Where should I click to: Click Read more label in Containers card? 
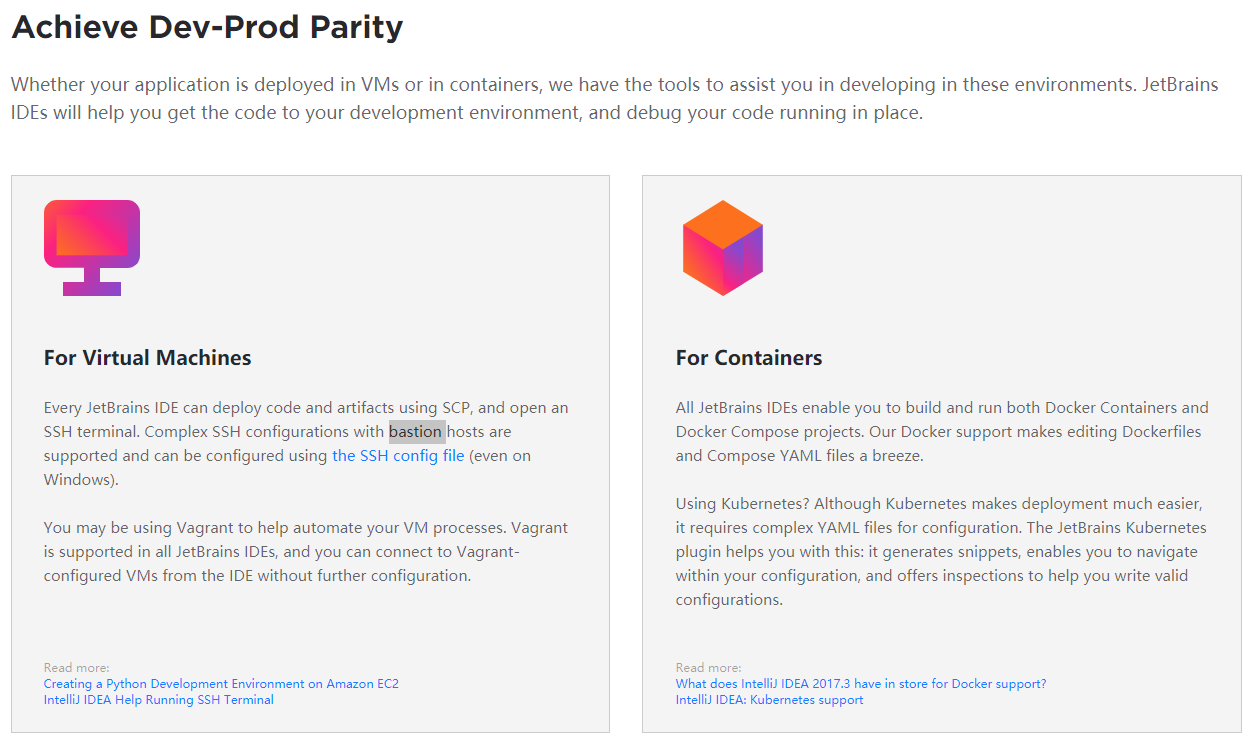click(708, 668)
